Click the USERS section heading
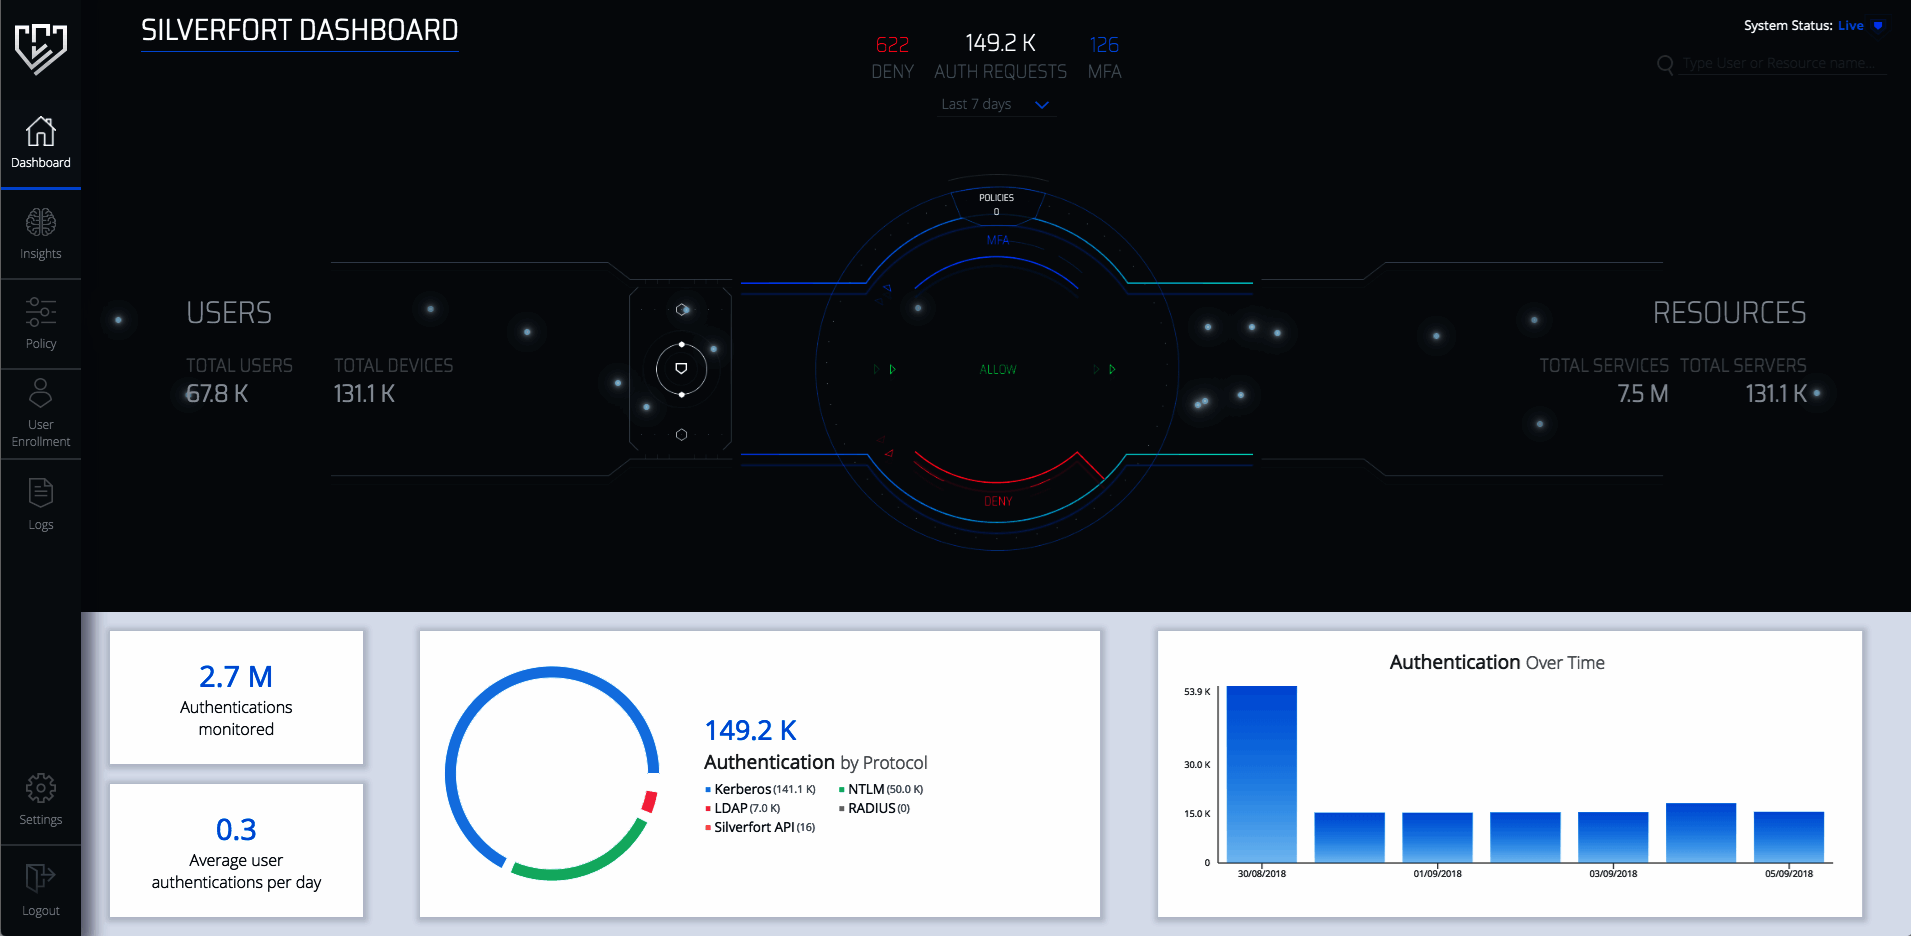 (x=229, y=313)
